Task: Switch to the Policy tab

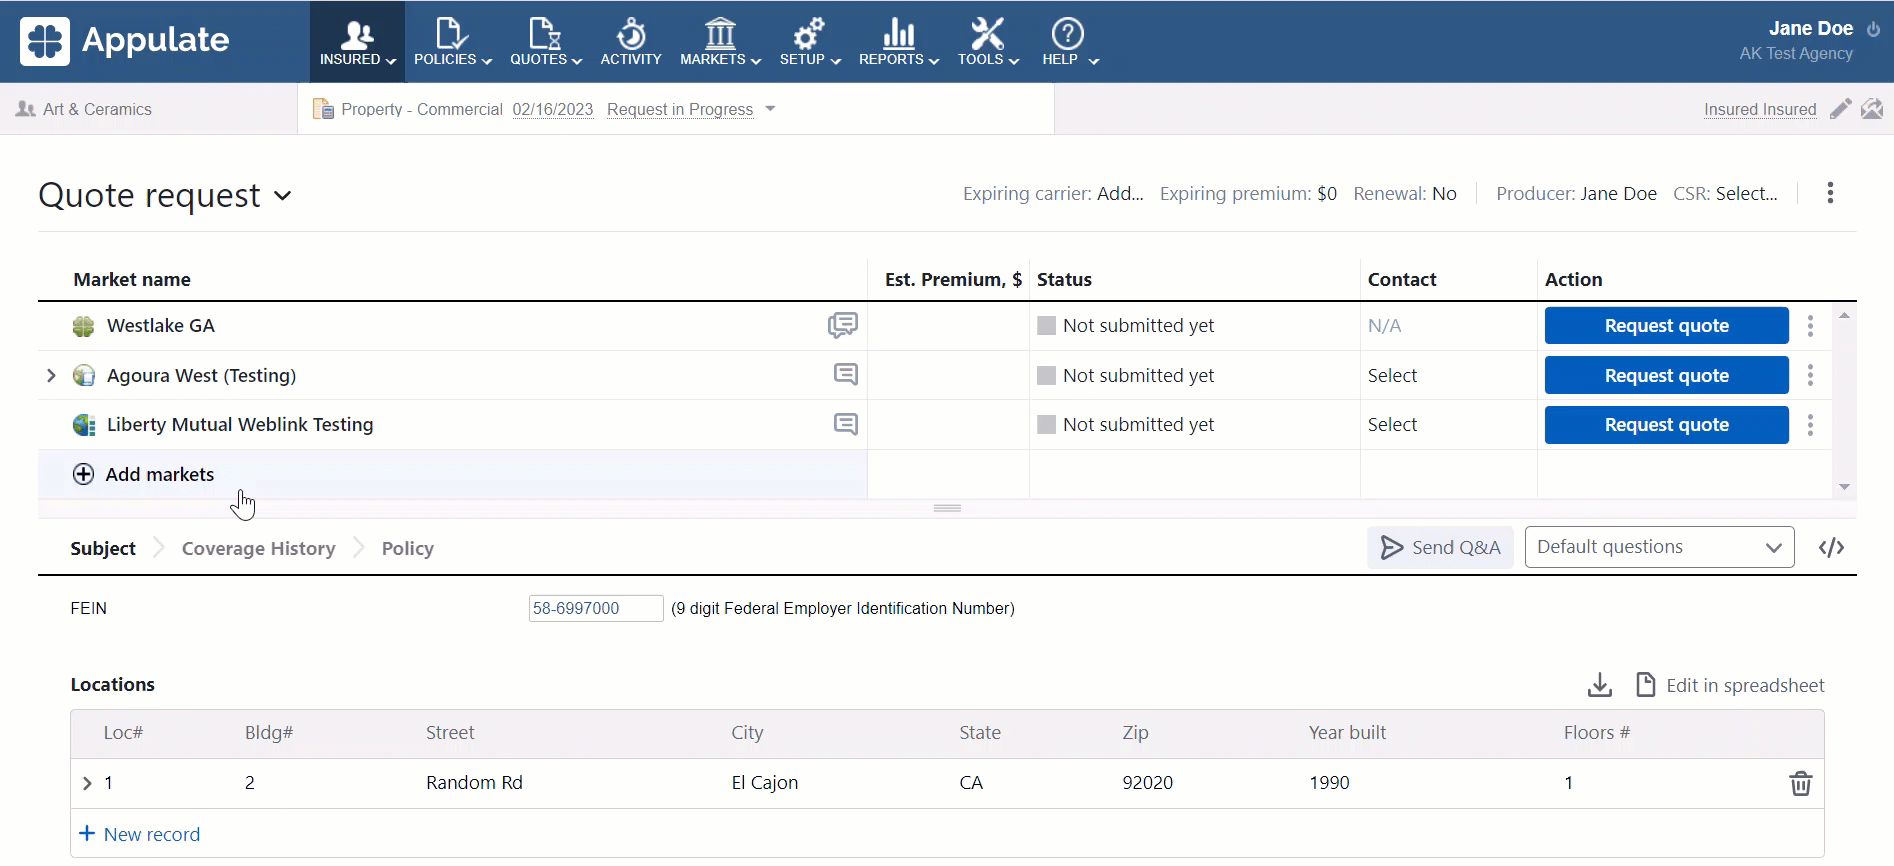Action: point(407,548)
